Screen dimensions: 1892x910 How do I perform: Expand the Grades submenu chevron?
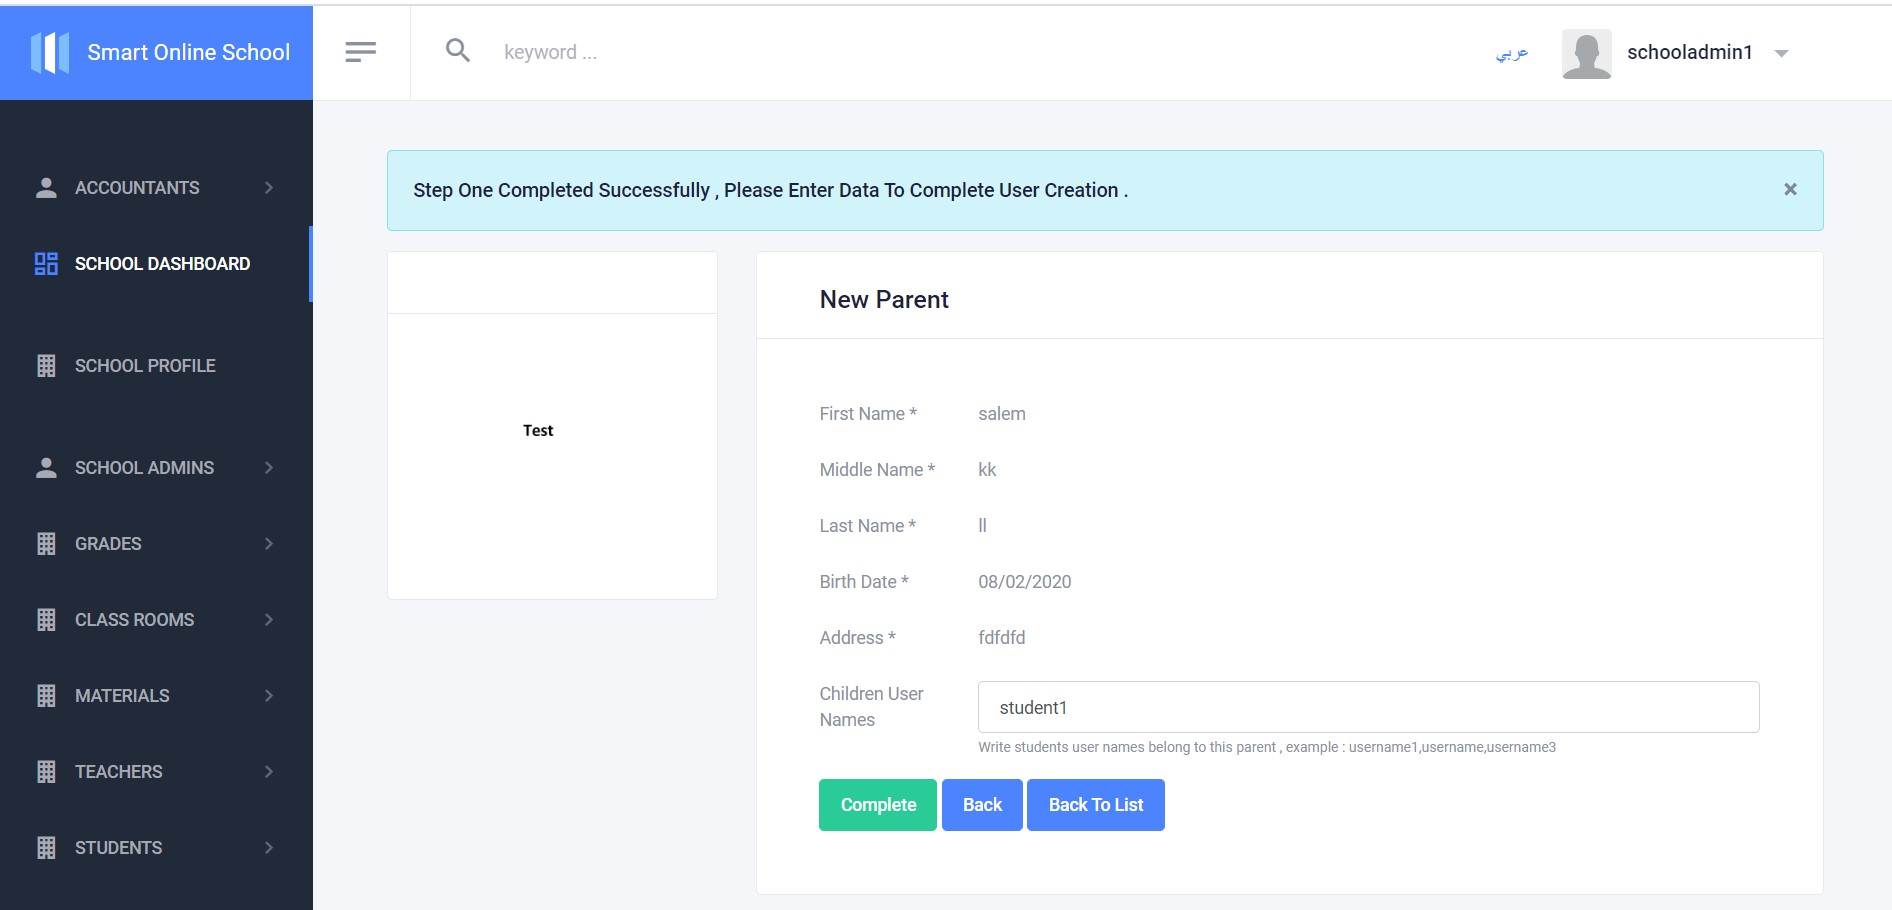[269, 544]
